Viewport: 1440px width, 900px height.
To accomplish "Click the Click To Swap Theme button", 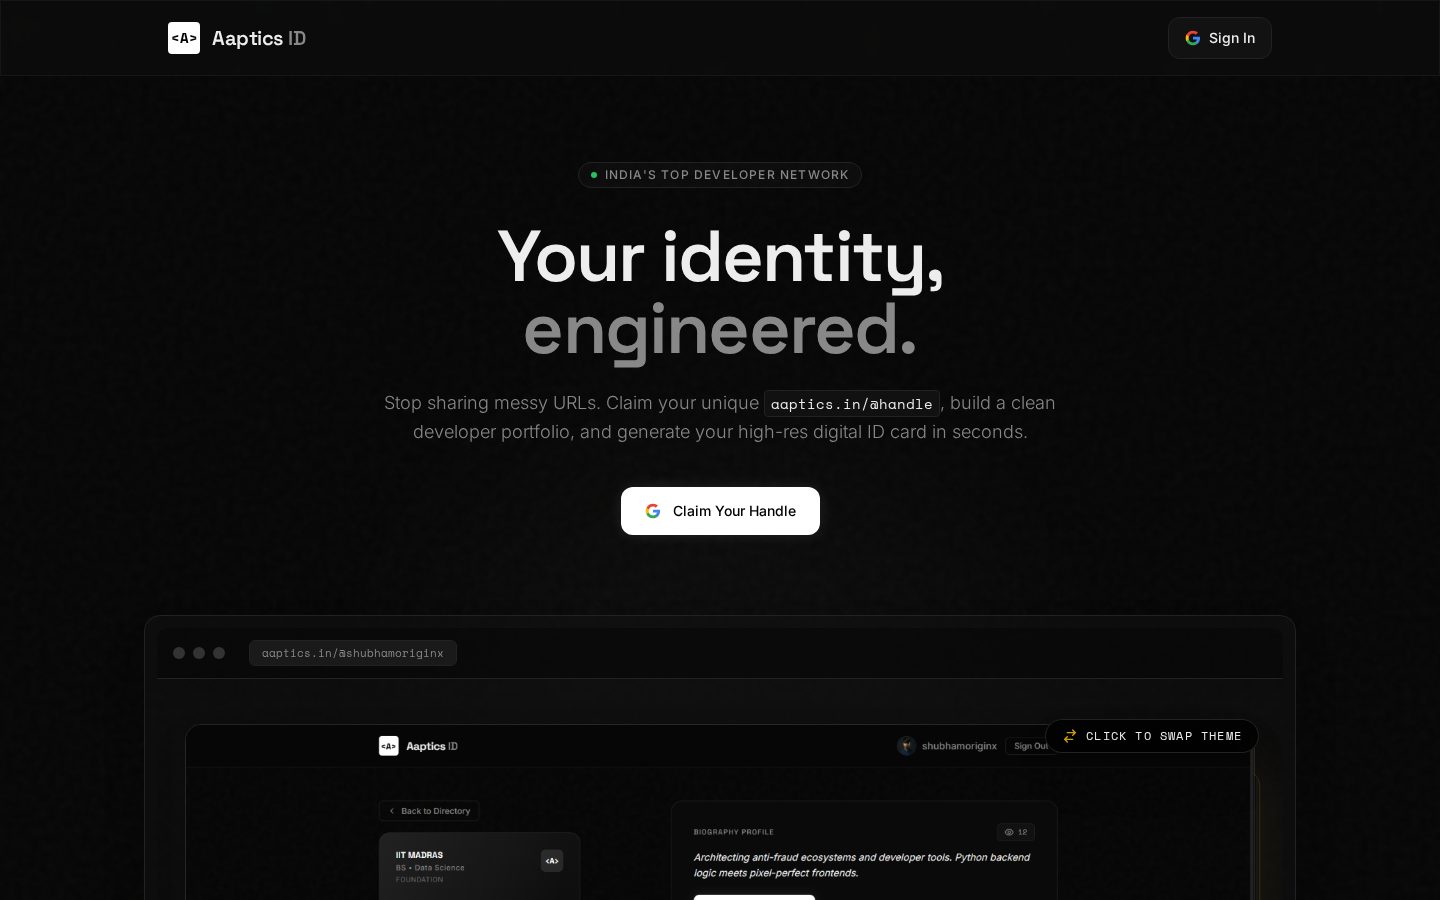I will 1151,736.
